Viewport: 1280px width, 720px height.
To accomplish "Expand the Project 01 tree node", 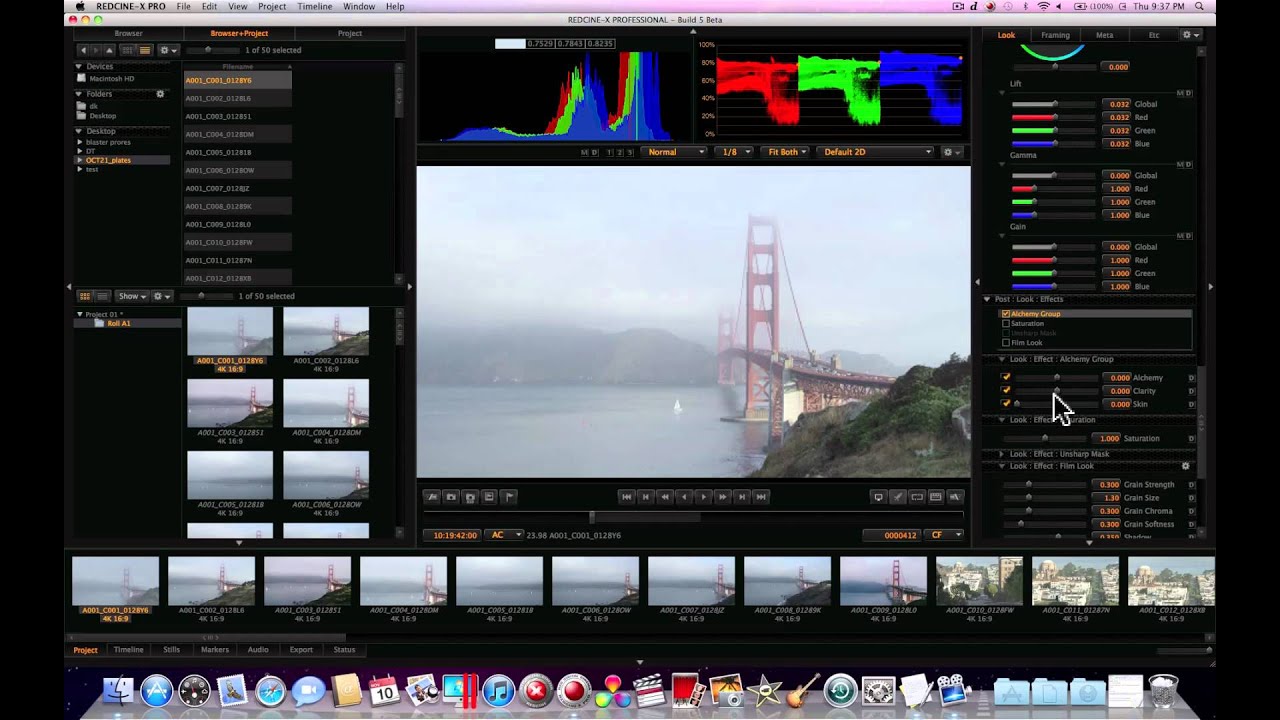I will pyautogui.click(x=80, y=314).
